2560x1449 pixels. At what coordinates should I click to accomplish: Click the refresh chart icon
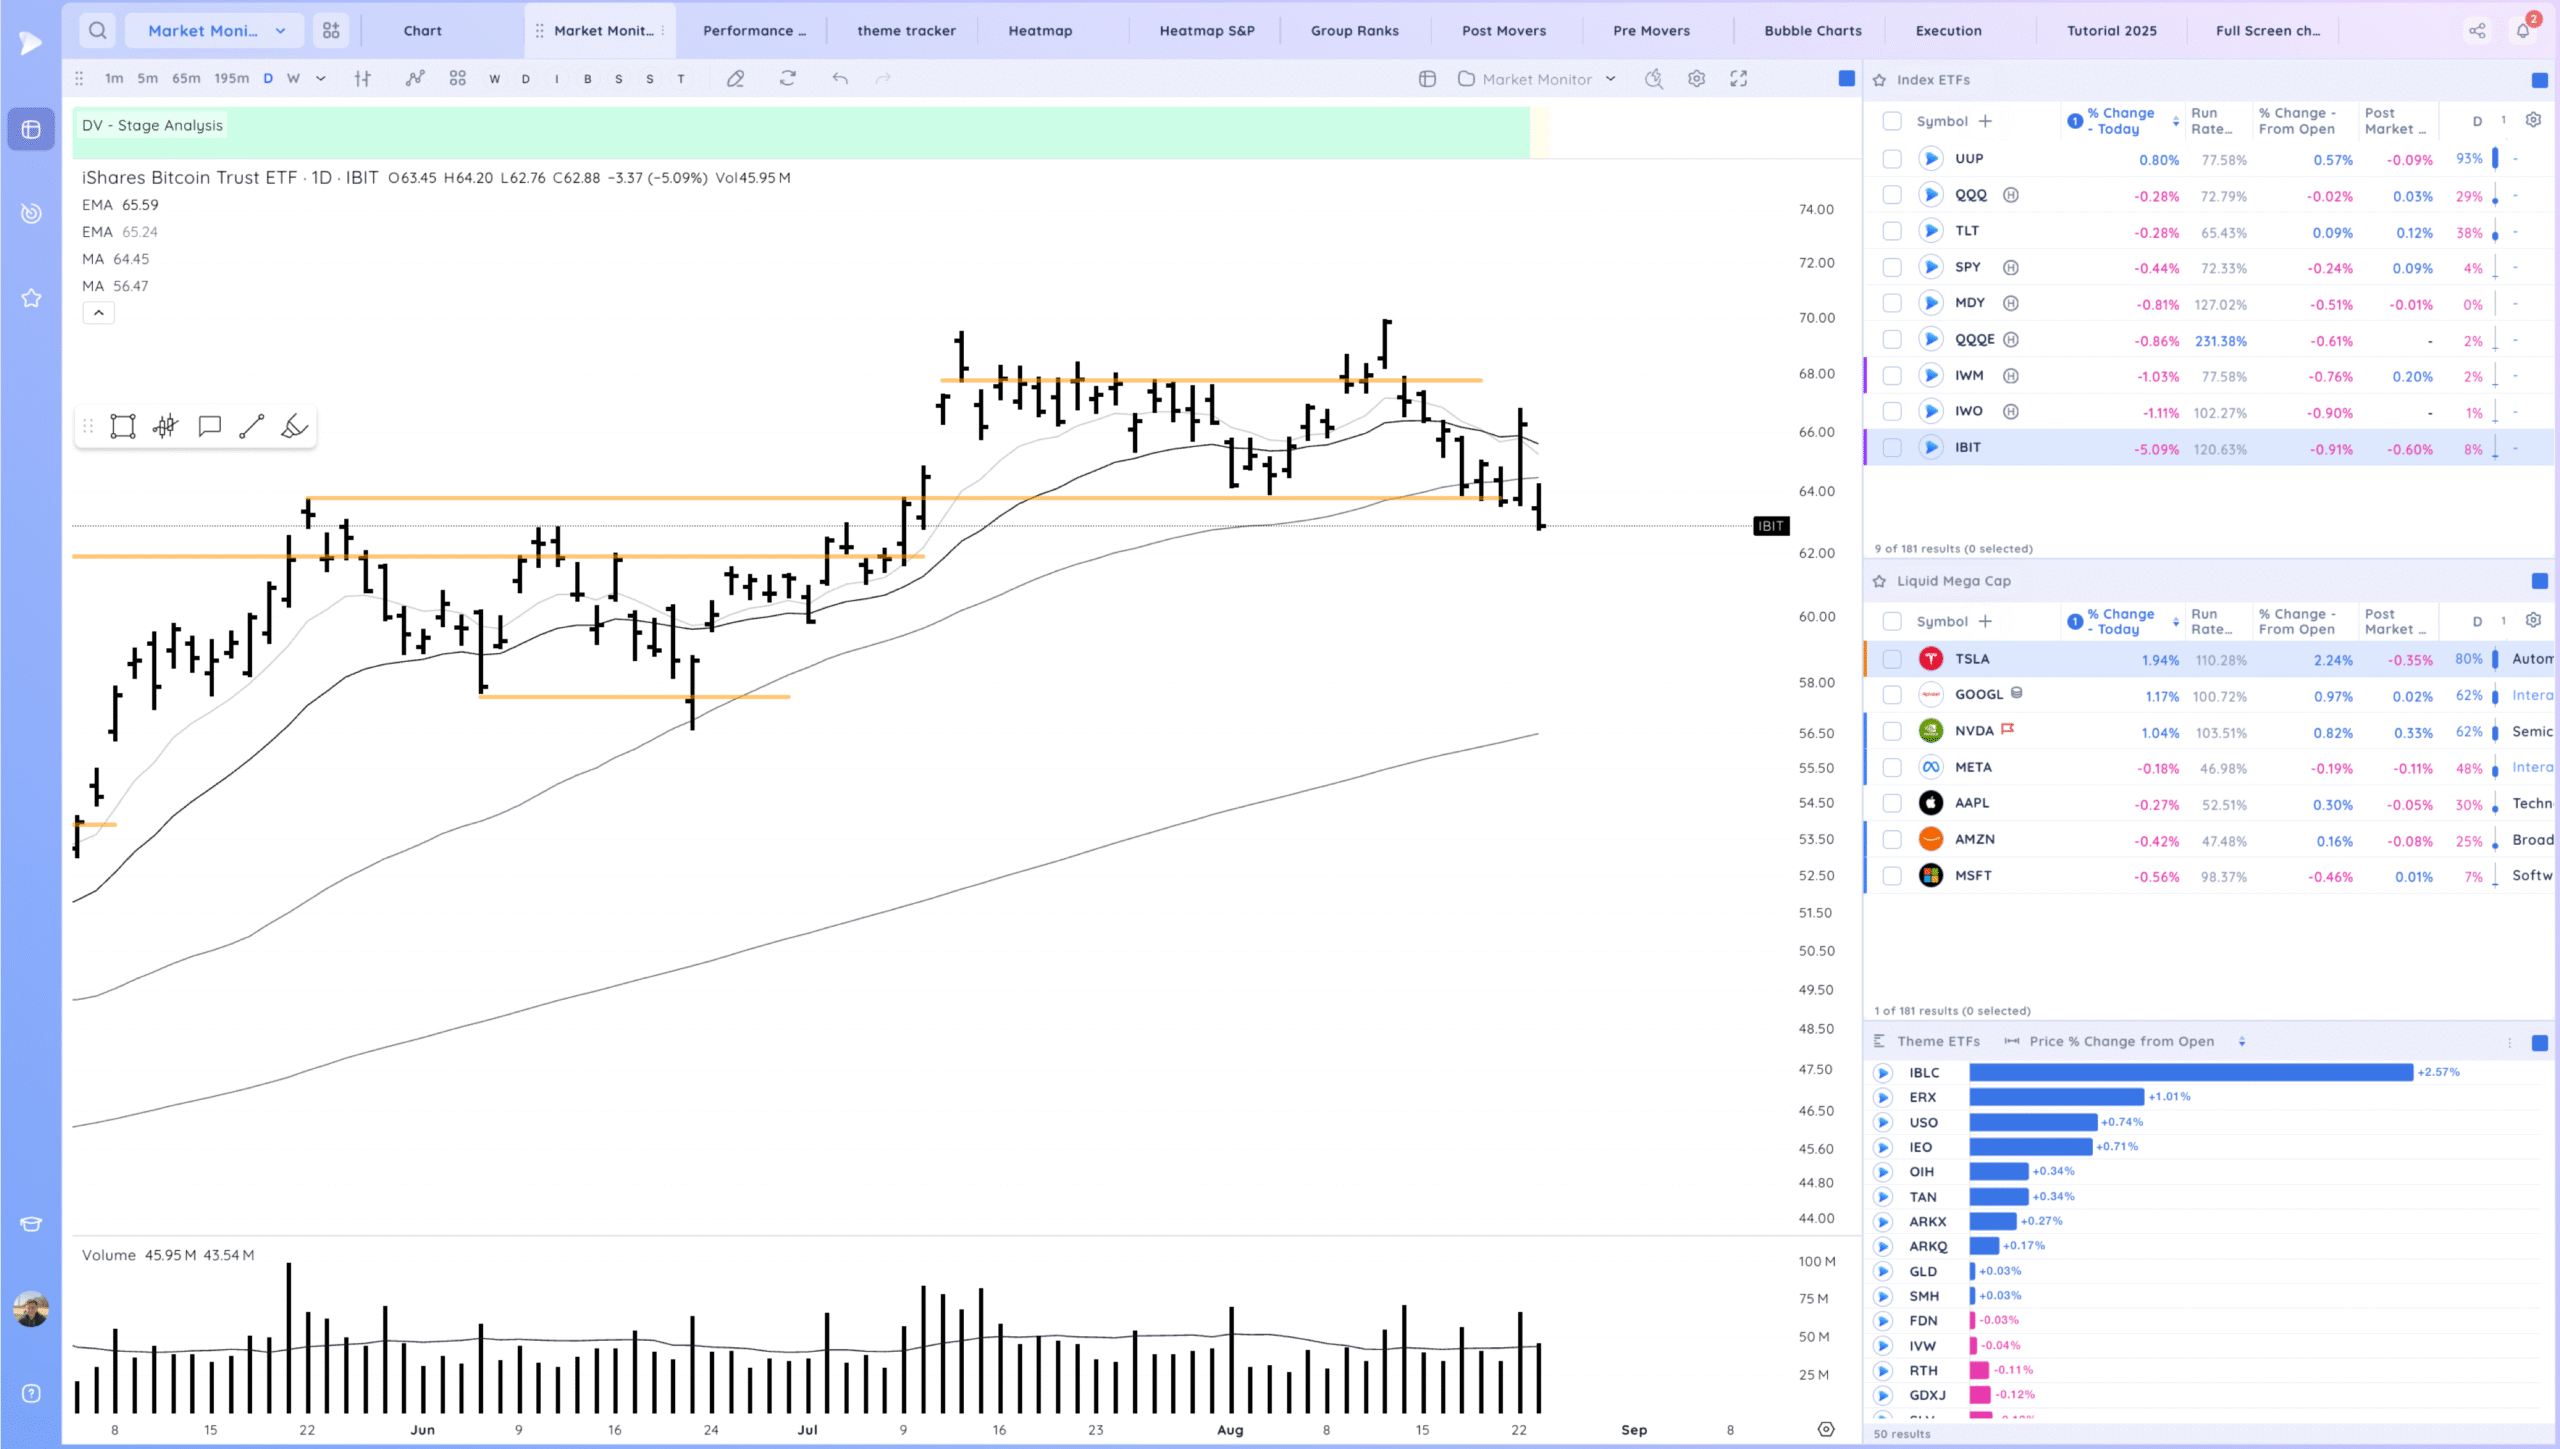(x=788, y=79)
